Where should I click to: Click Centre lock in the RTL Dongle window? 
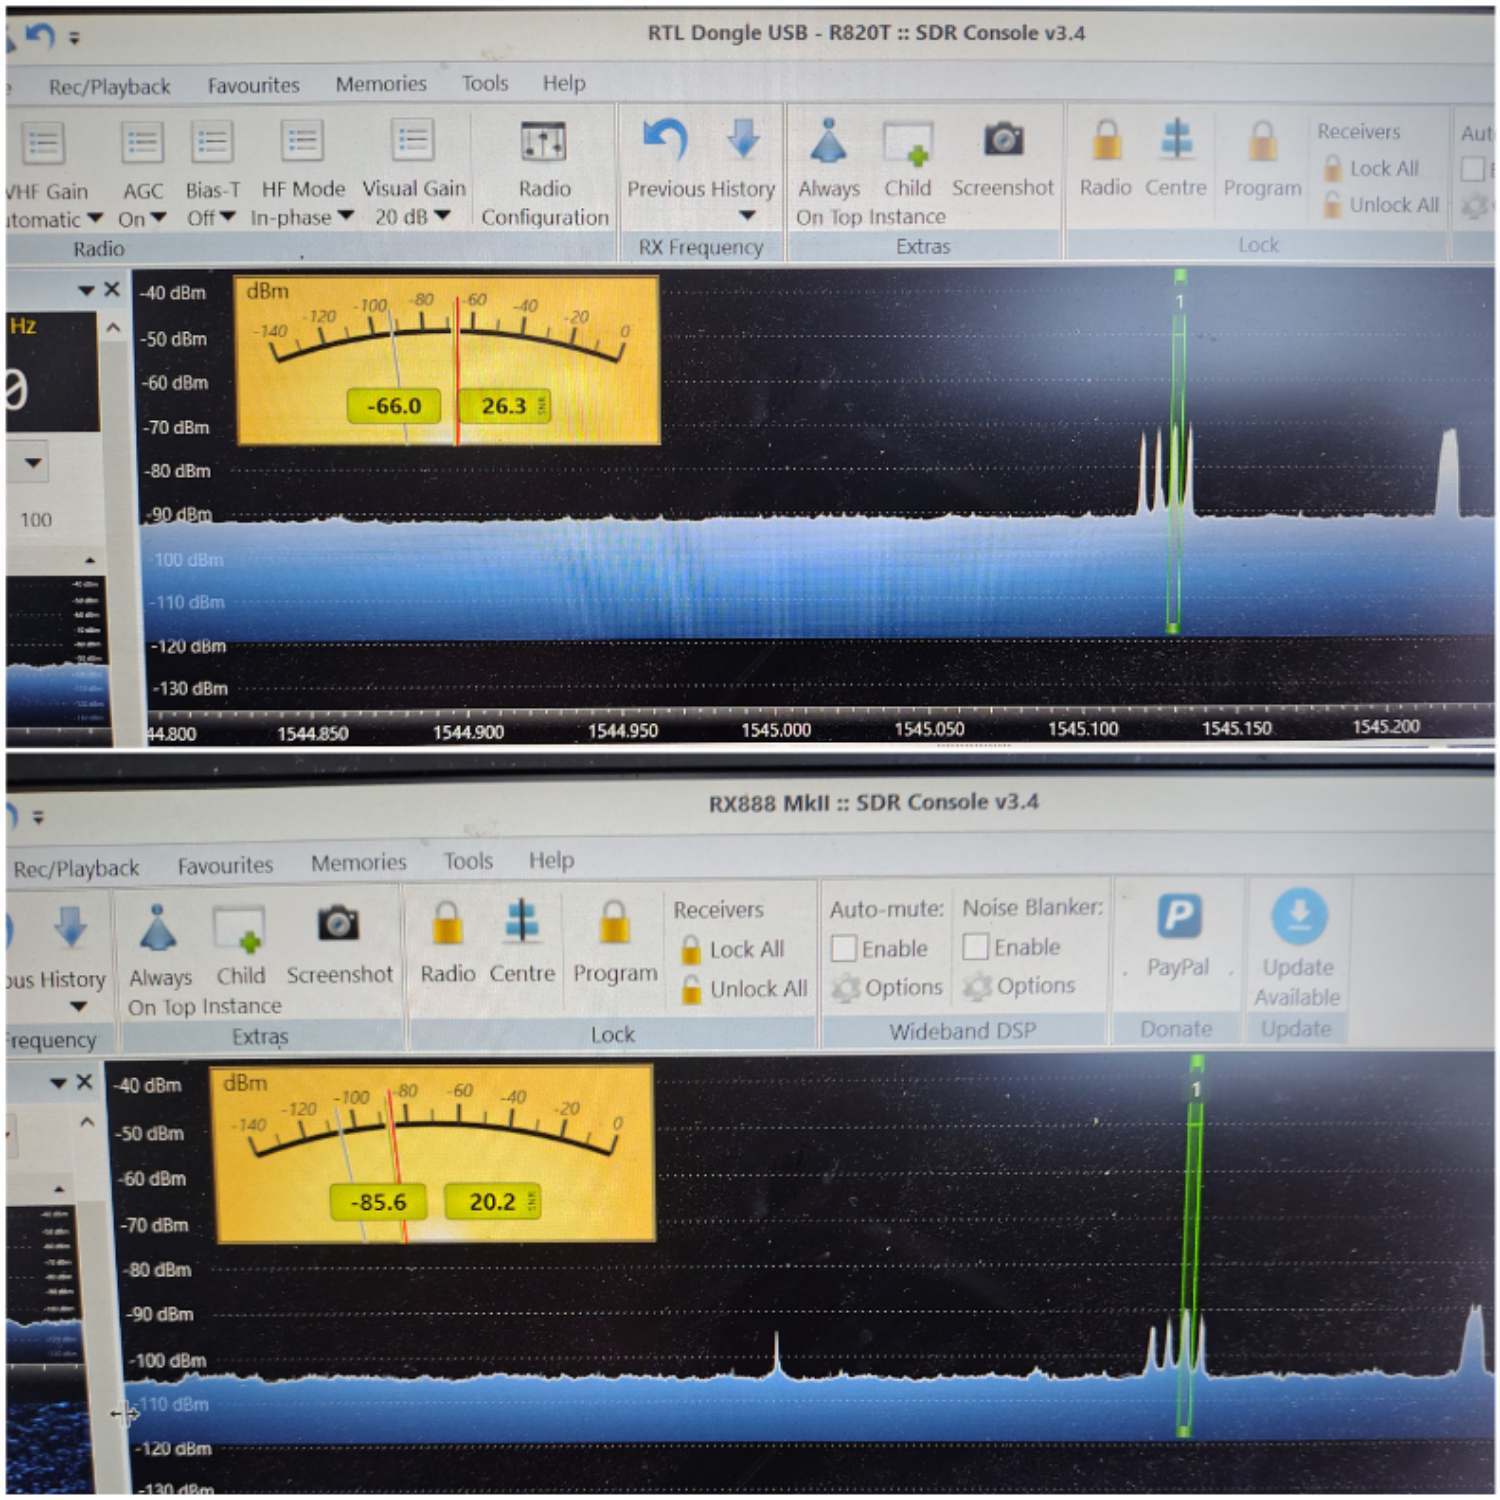(1176, 158)
